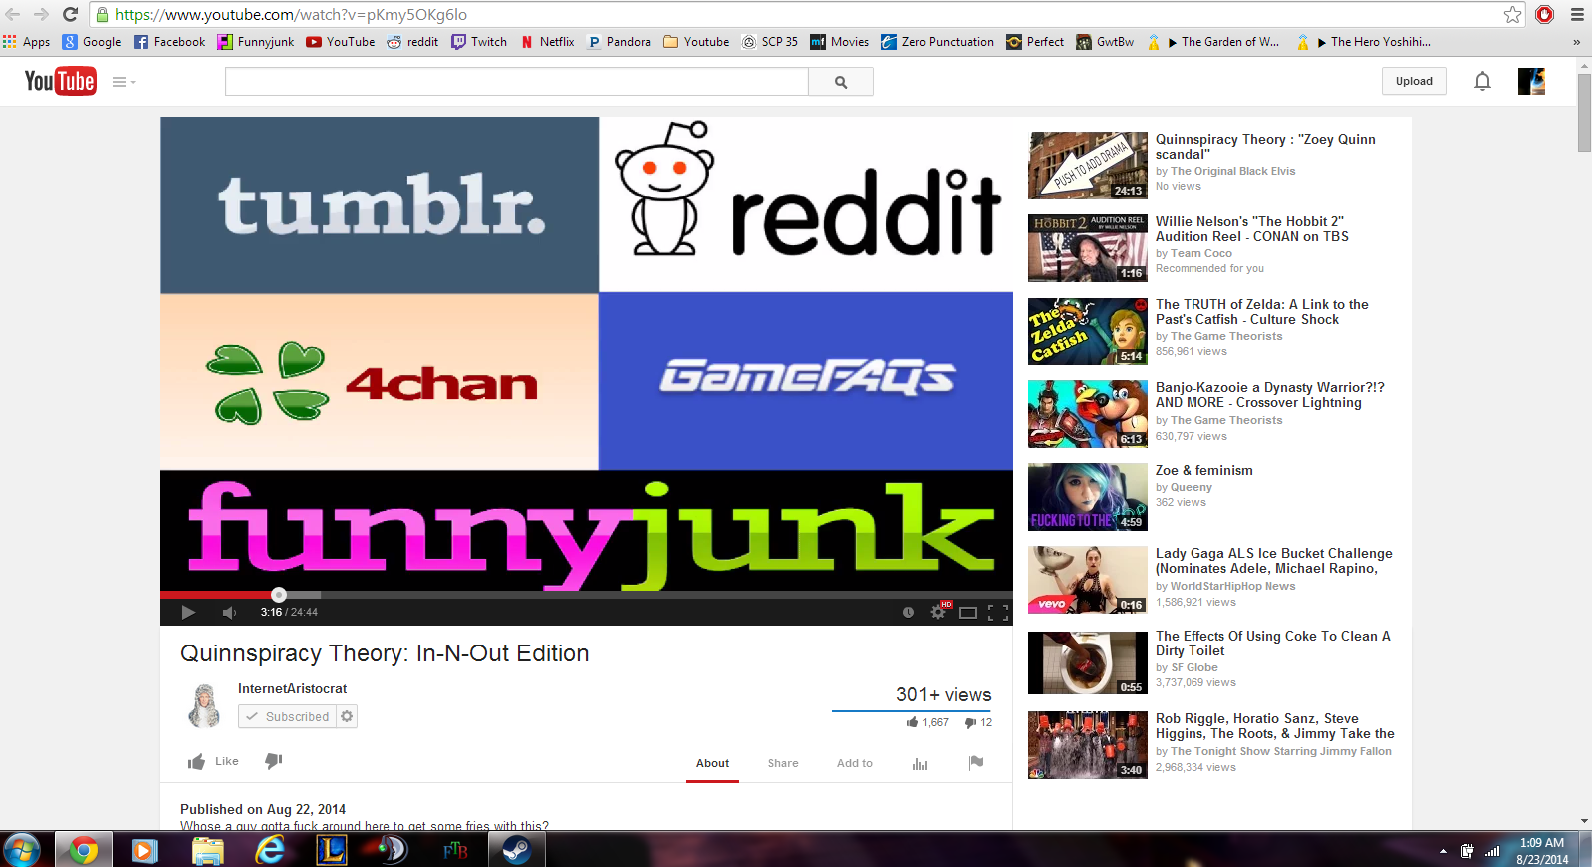The width and height of the screenshot is (1592, 867).
Task: Open the Facebook bookmark
Action: pyautogui.click(x=169, y=42)
